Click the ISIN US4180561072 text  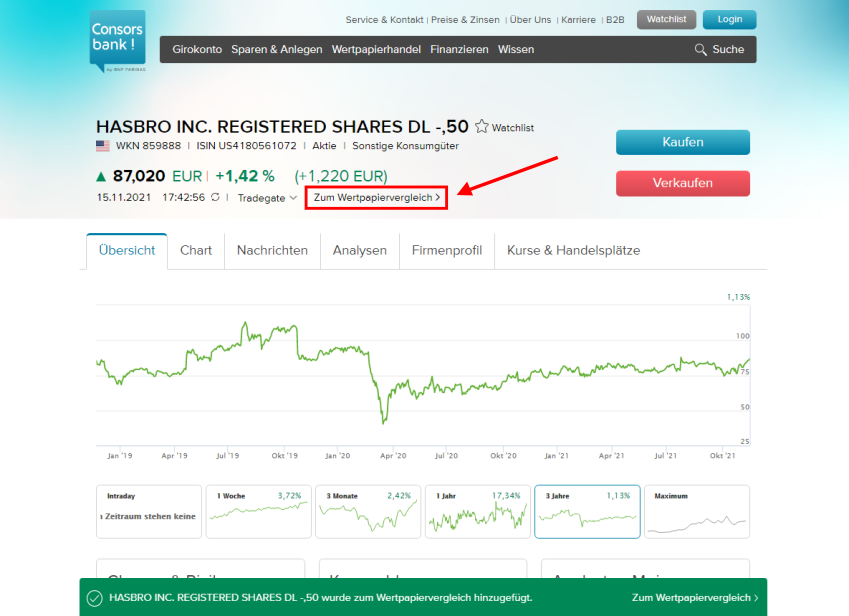click(246, 146)
